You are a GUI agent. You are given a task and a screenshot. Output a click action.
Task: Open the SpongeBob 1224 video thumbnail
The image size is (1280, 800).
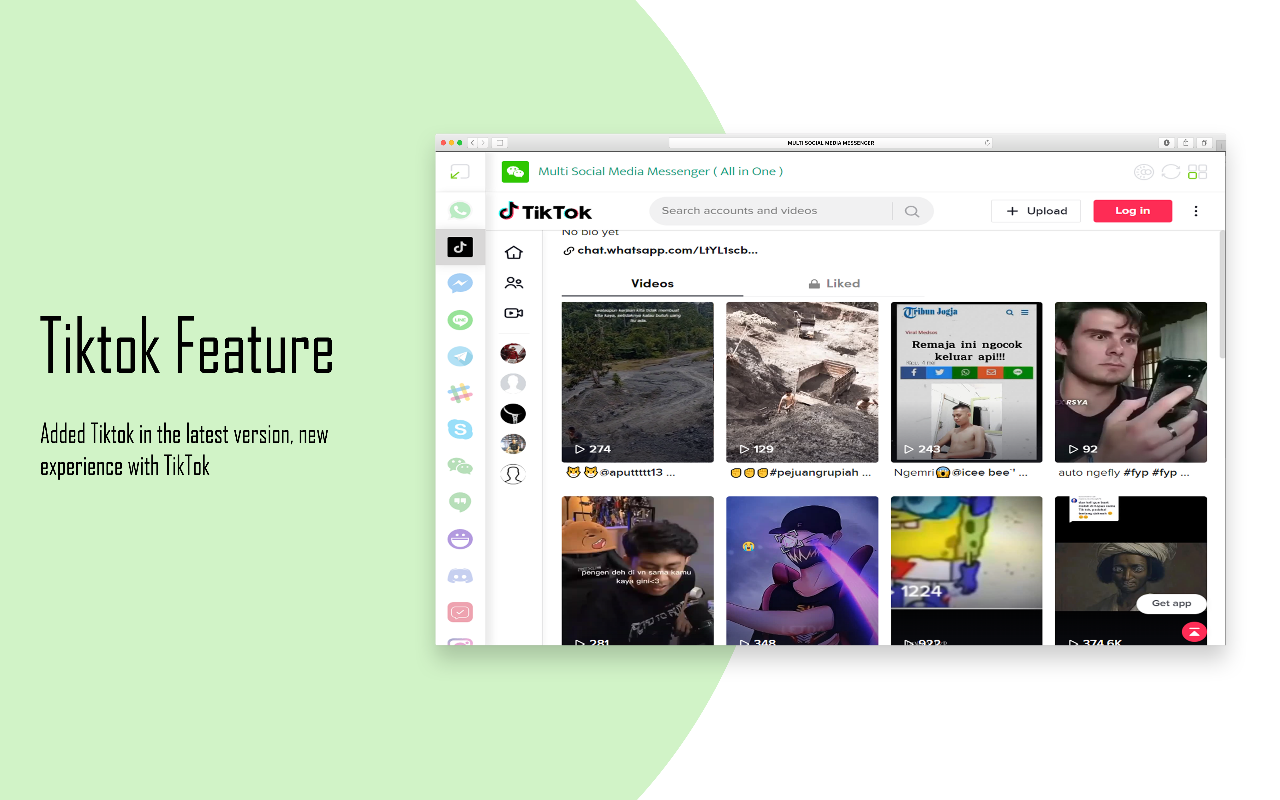[x=966, y=570]
